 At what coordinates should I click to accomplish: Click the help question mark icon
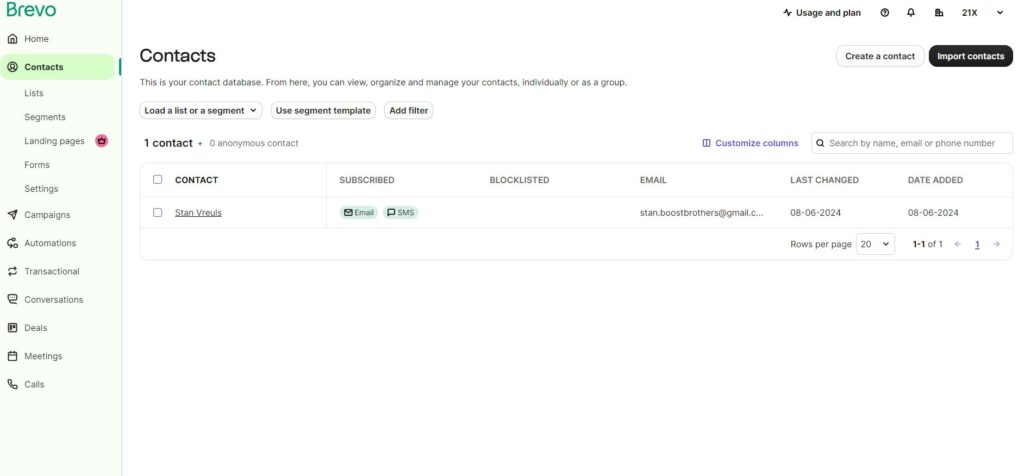tap(885, 13)
